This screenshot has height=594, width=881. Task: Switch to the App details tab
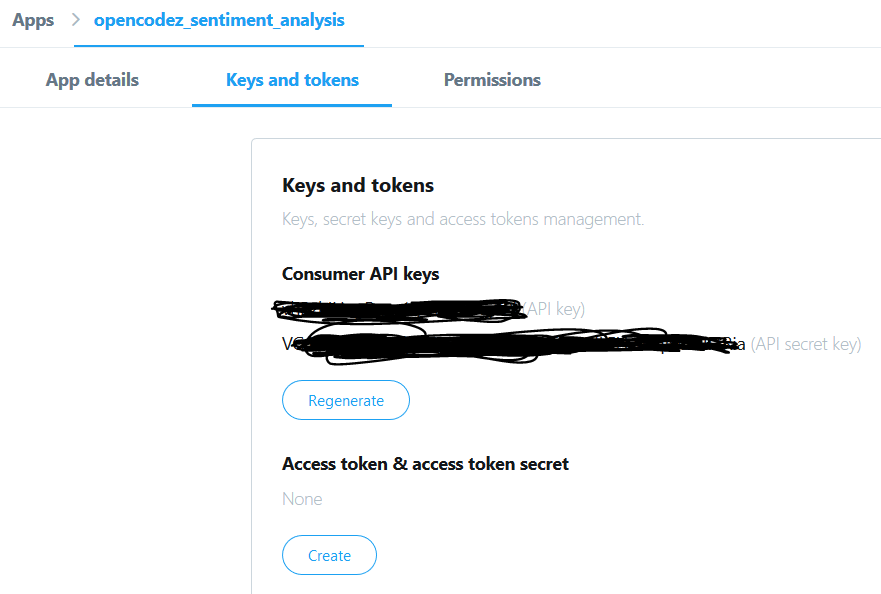[x=92, y=80]
